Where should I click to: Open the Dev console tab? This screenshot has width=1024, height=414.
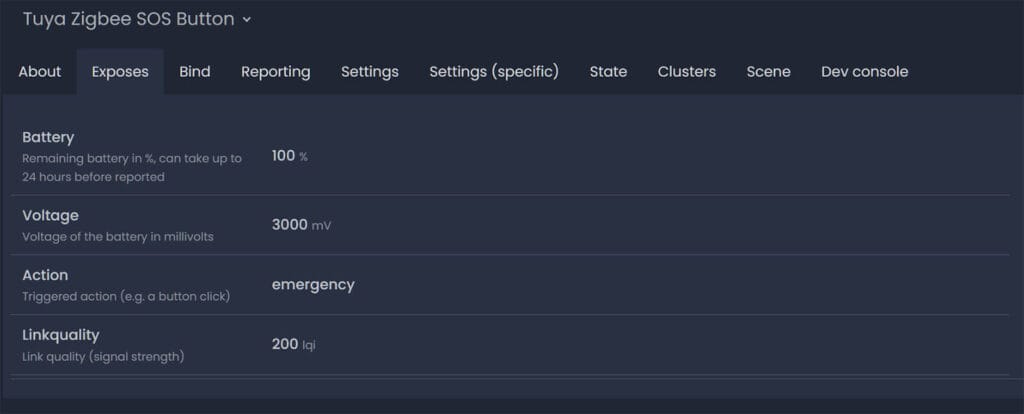click(865, 72)
